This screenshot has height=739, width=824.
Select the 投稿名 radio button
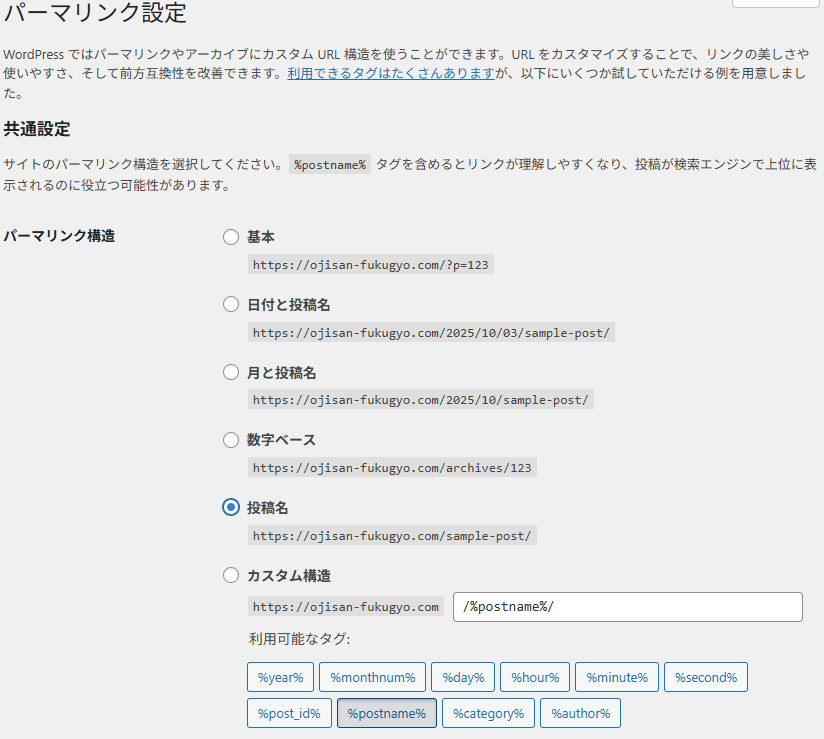pos(231,508)
